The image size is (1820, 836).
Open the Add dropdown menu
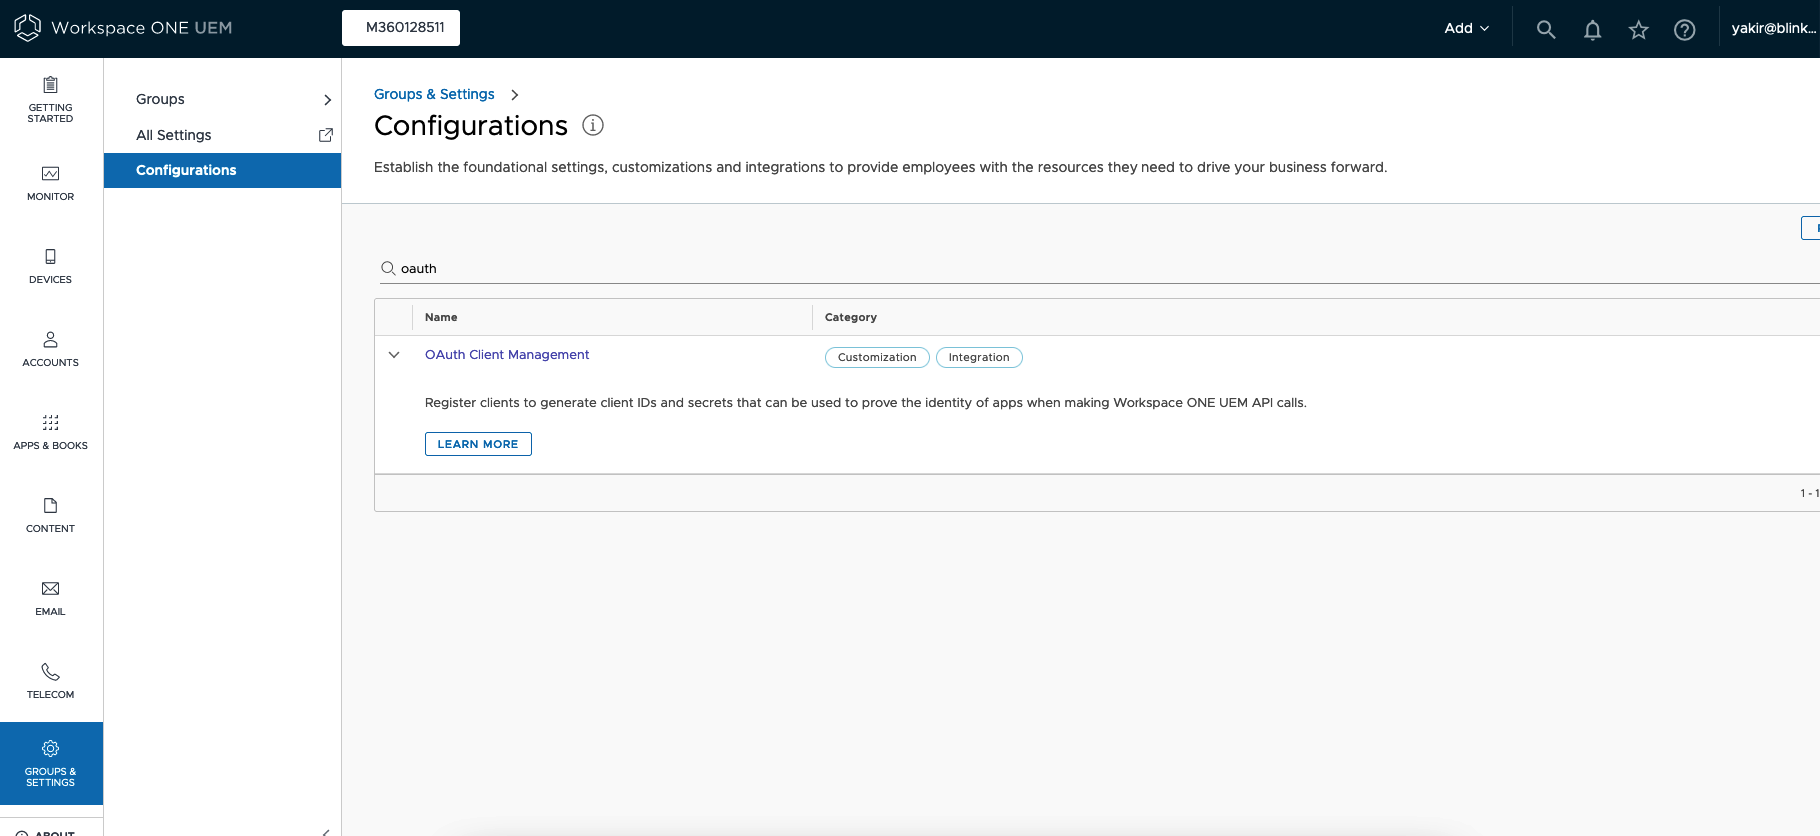[x=1466, y=28]
